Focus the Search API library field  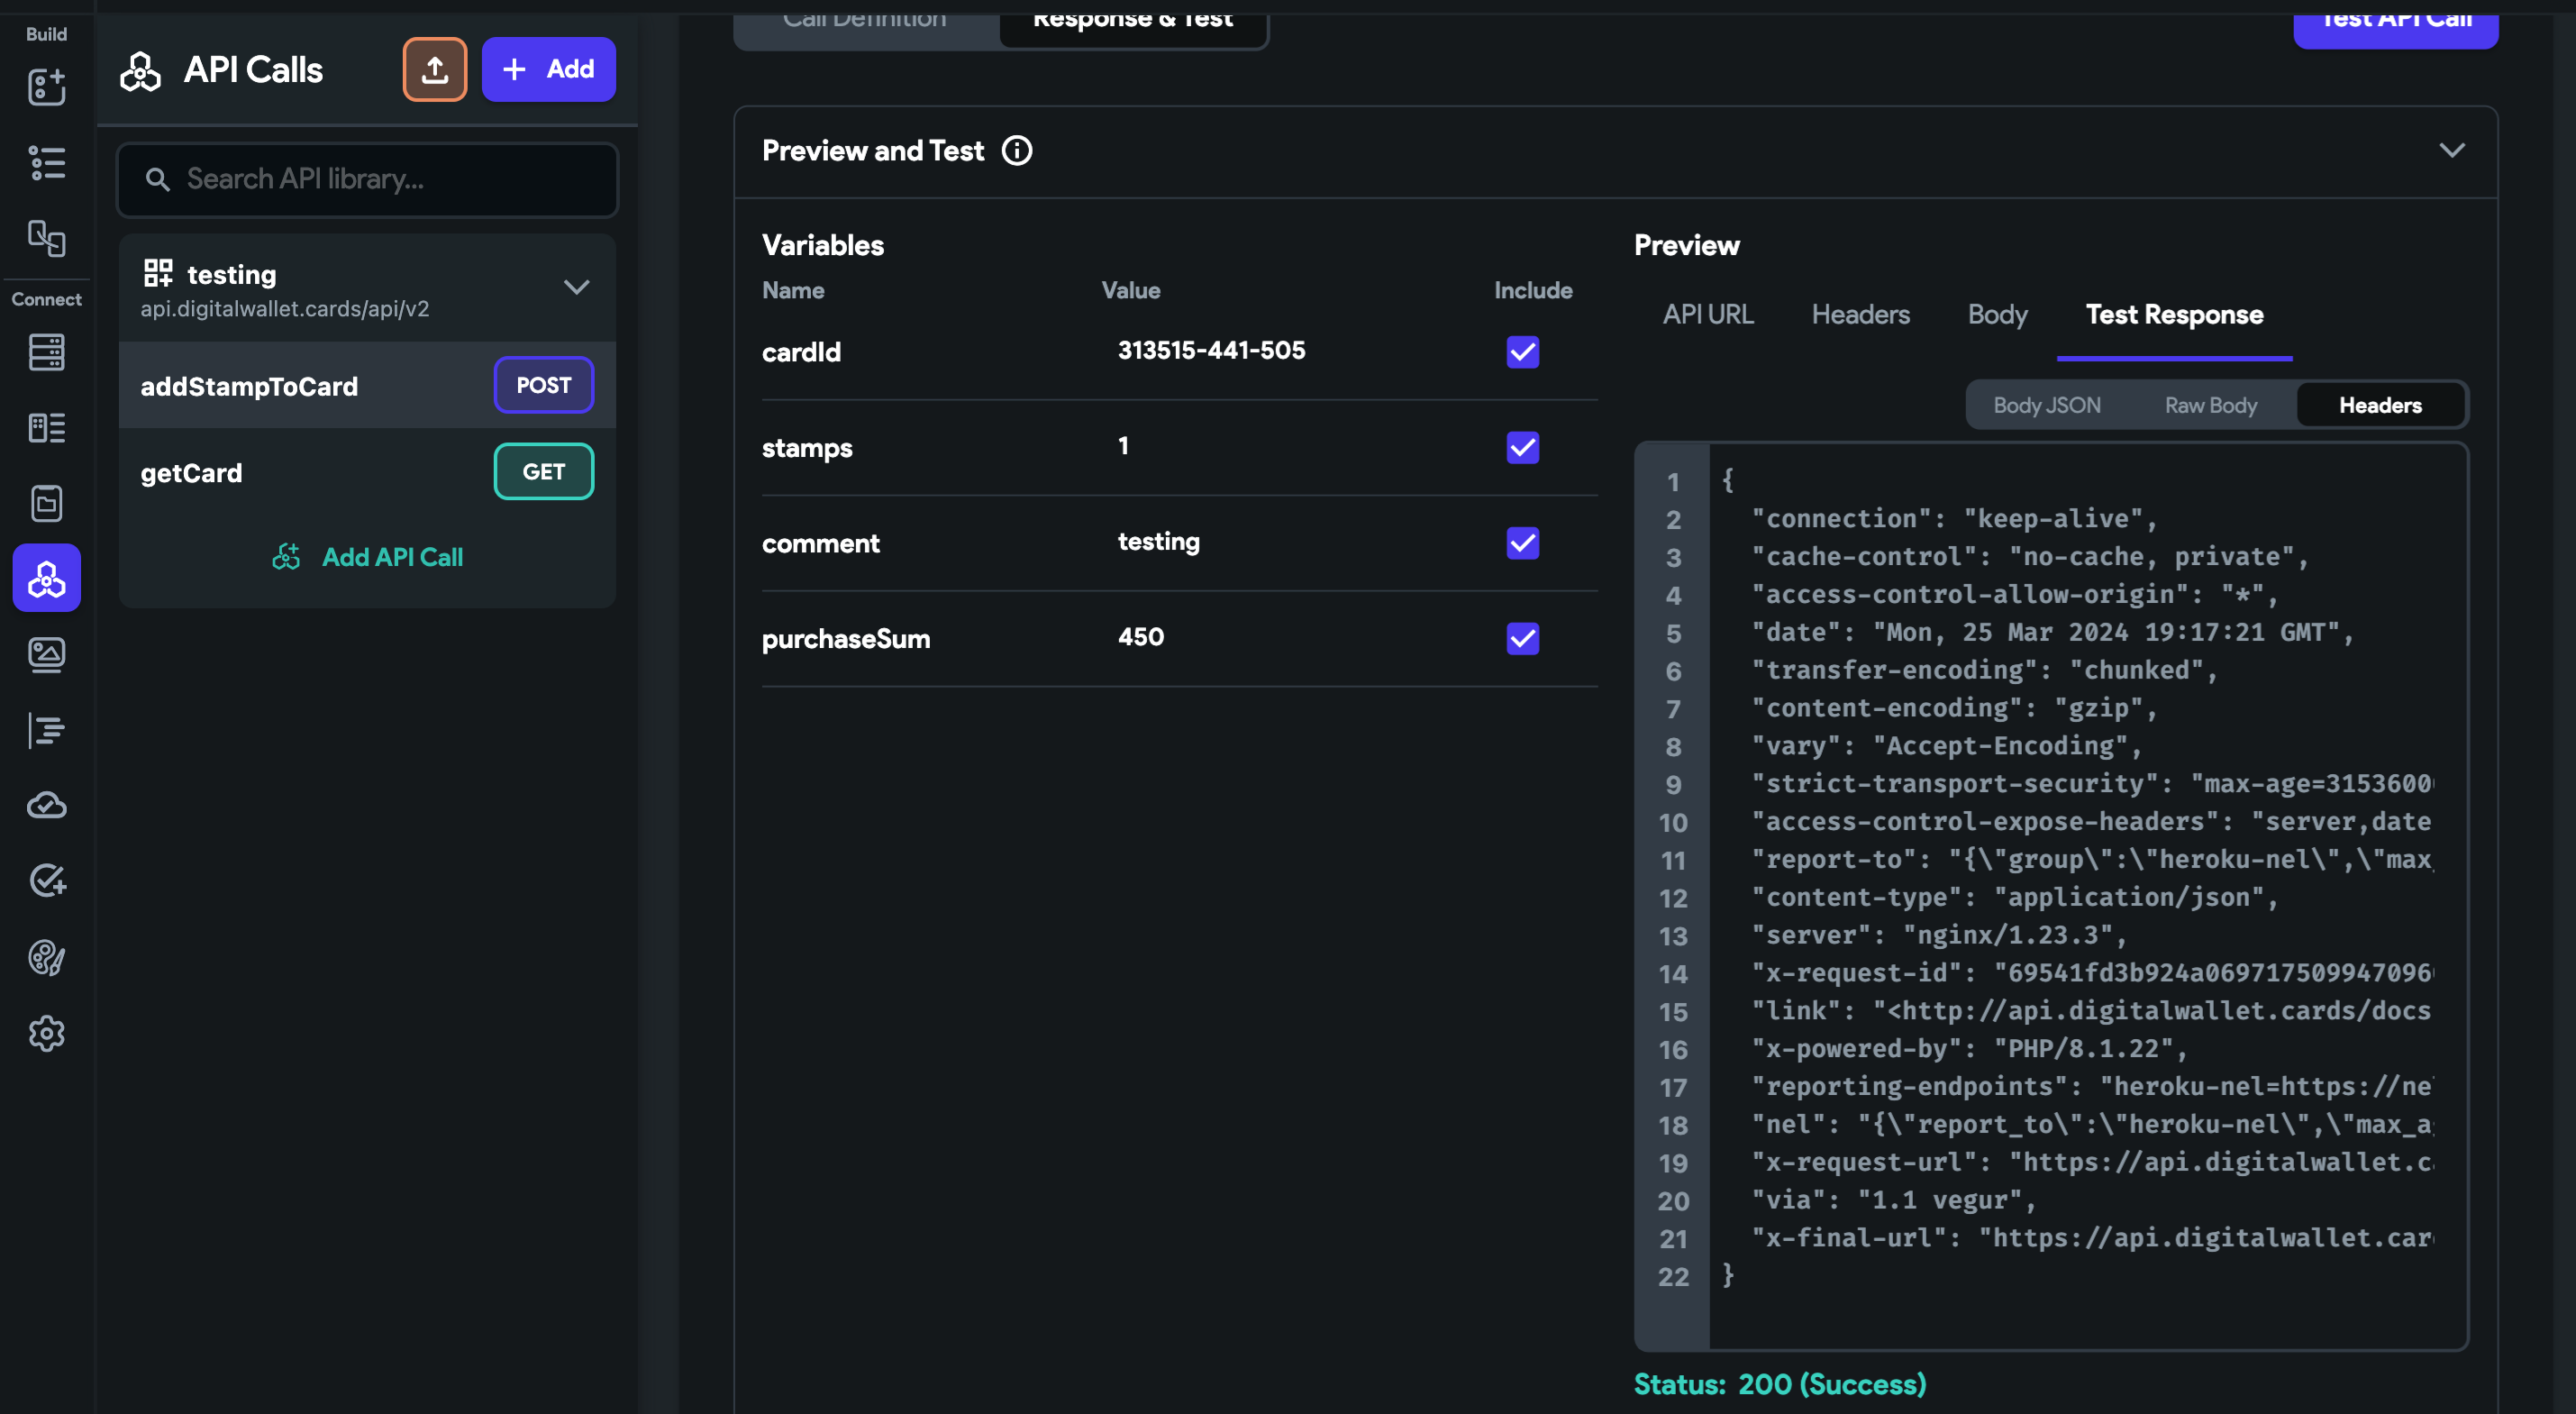367,179
